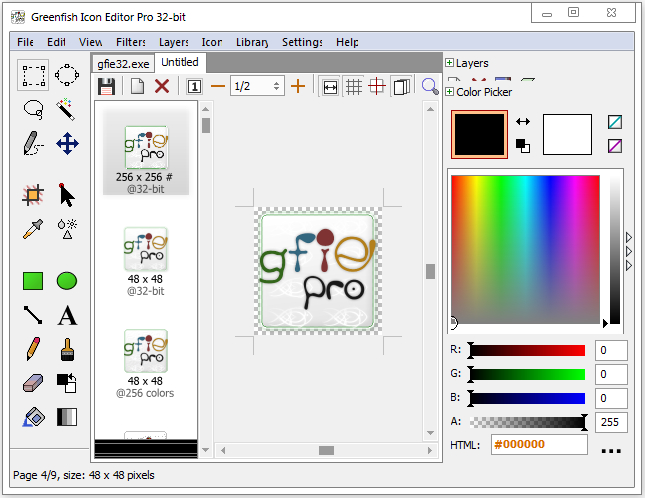Select the Retouch blur/sharpen tool
Viewport: 645px width, 498px height.
tap(67, 229)
